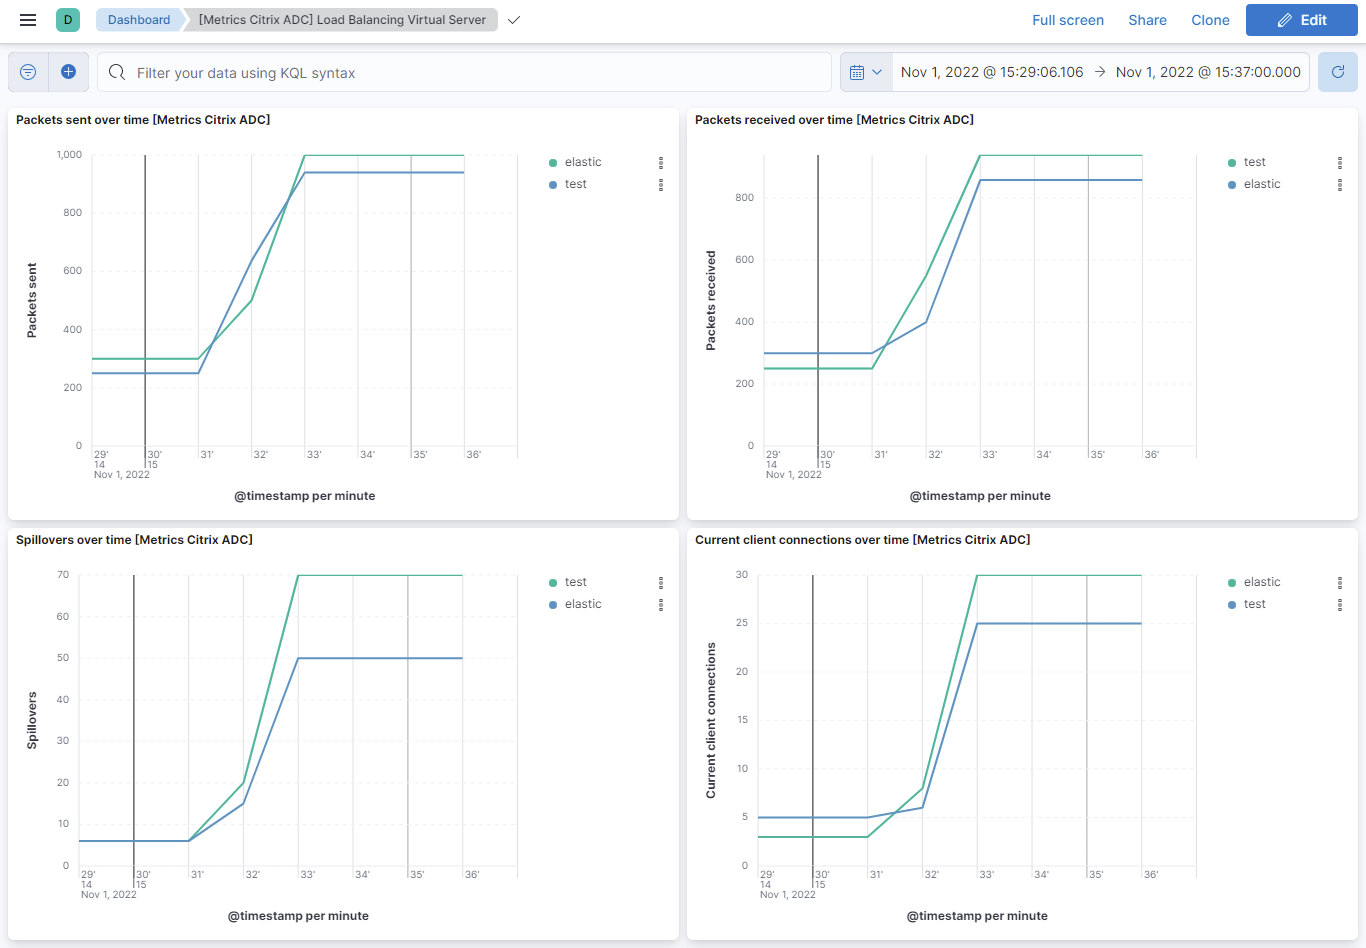Viewport: 1366px width, 948px height.
Task: Open panel options for Spillovers chart
Action: pyautogui.click(x=661, y=581)
